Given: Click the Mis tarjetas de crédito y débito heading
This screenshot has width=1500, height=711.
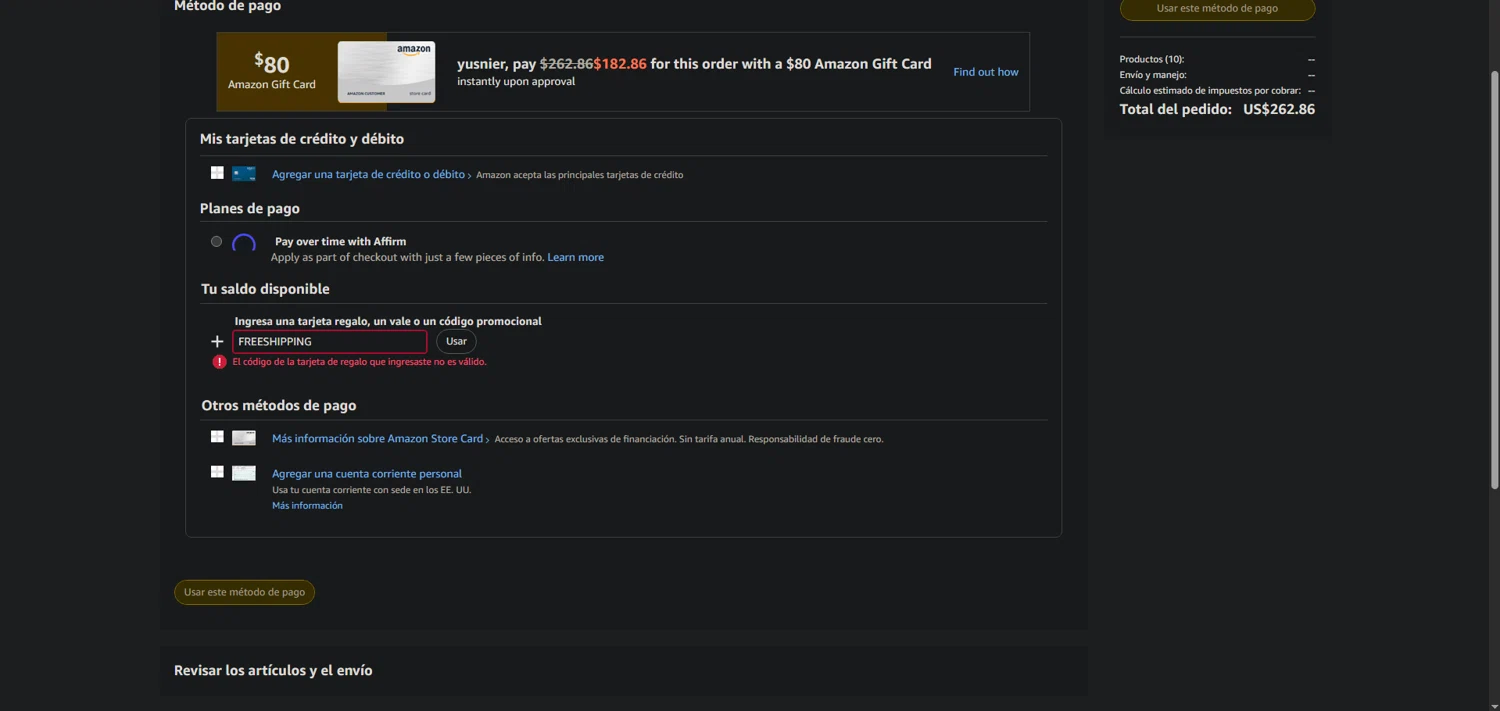Looking at the screenshot, I should (x=302, y=139).
